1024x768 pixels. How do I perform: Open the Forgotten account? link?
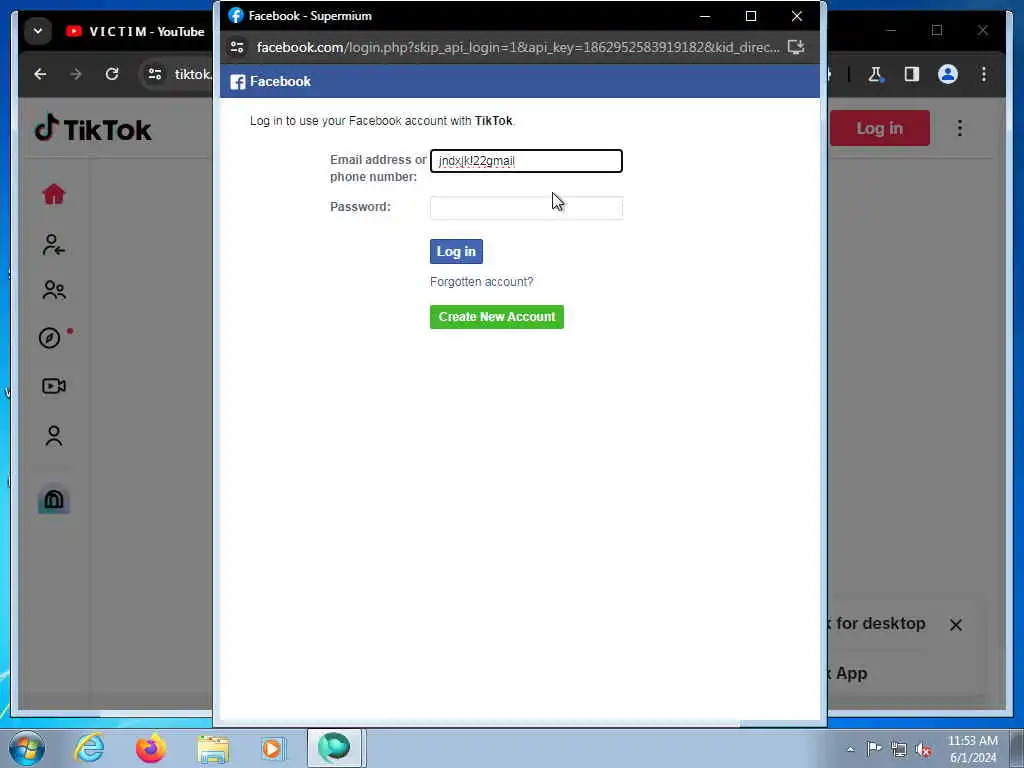point(481,282)
